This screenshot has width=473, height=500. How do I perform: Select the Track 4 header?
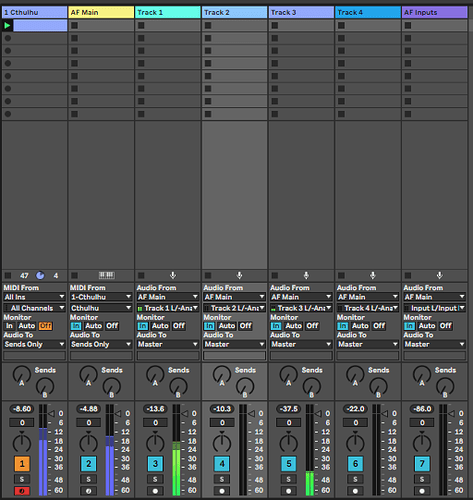pos(368,12)
